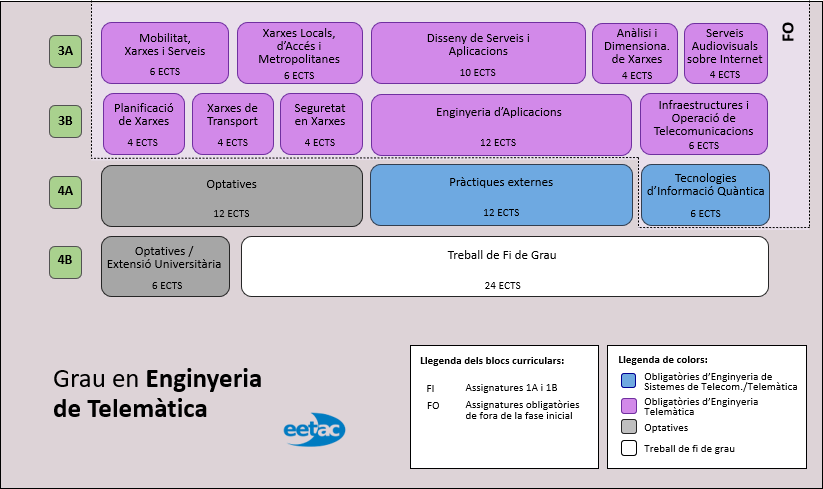Select the 3A semester label
823x489 pixels.
[x=65, y=51]
